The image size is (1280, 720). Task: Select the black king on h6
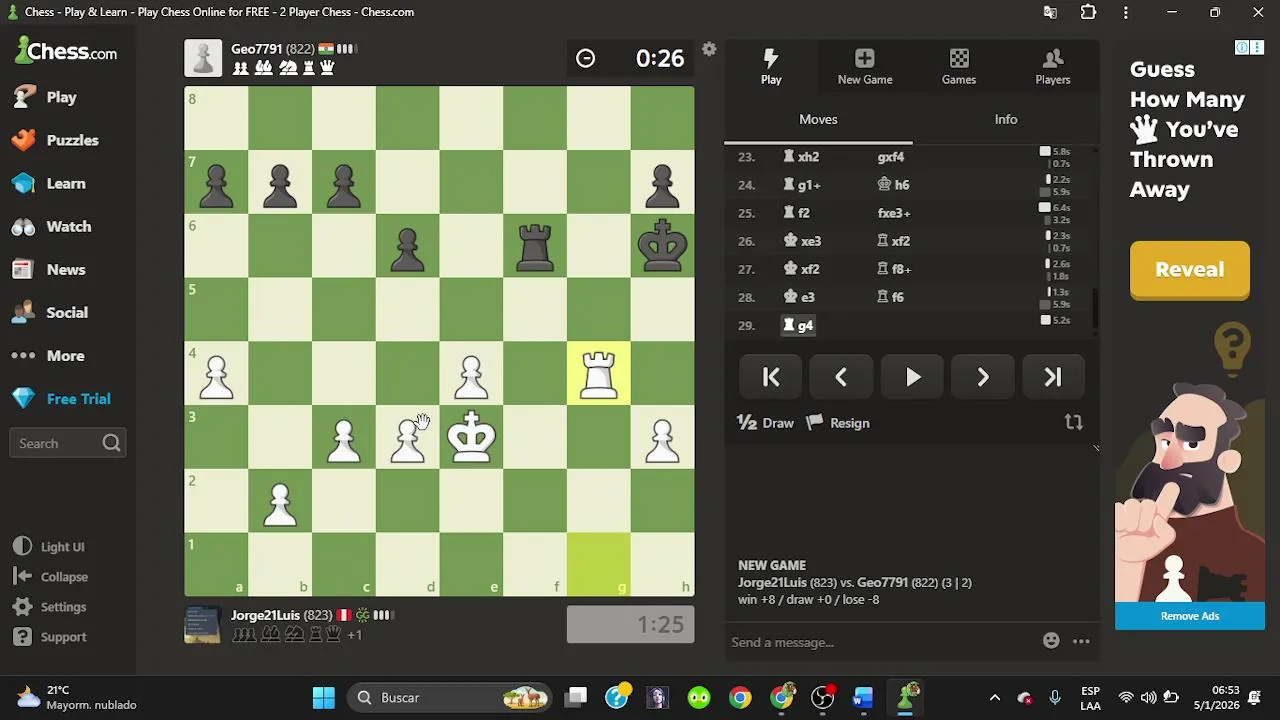[662, 246]
